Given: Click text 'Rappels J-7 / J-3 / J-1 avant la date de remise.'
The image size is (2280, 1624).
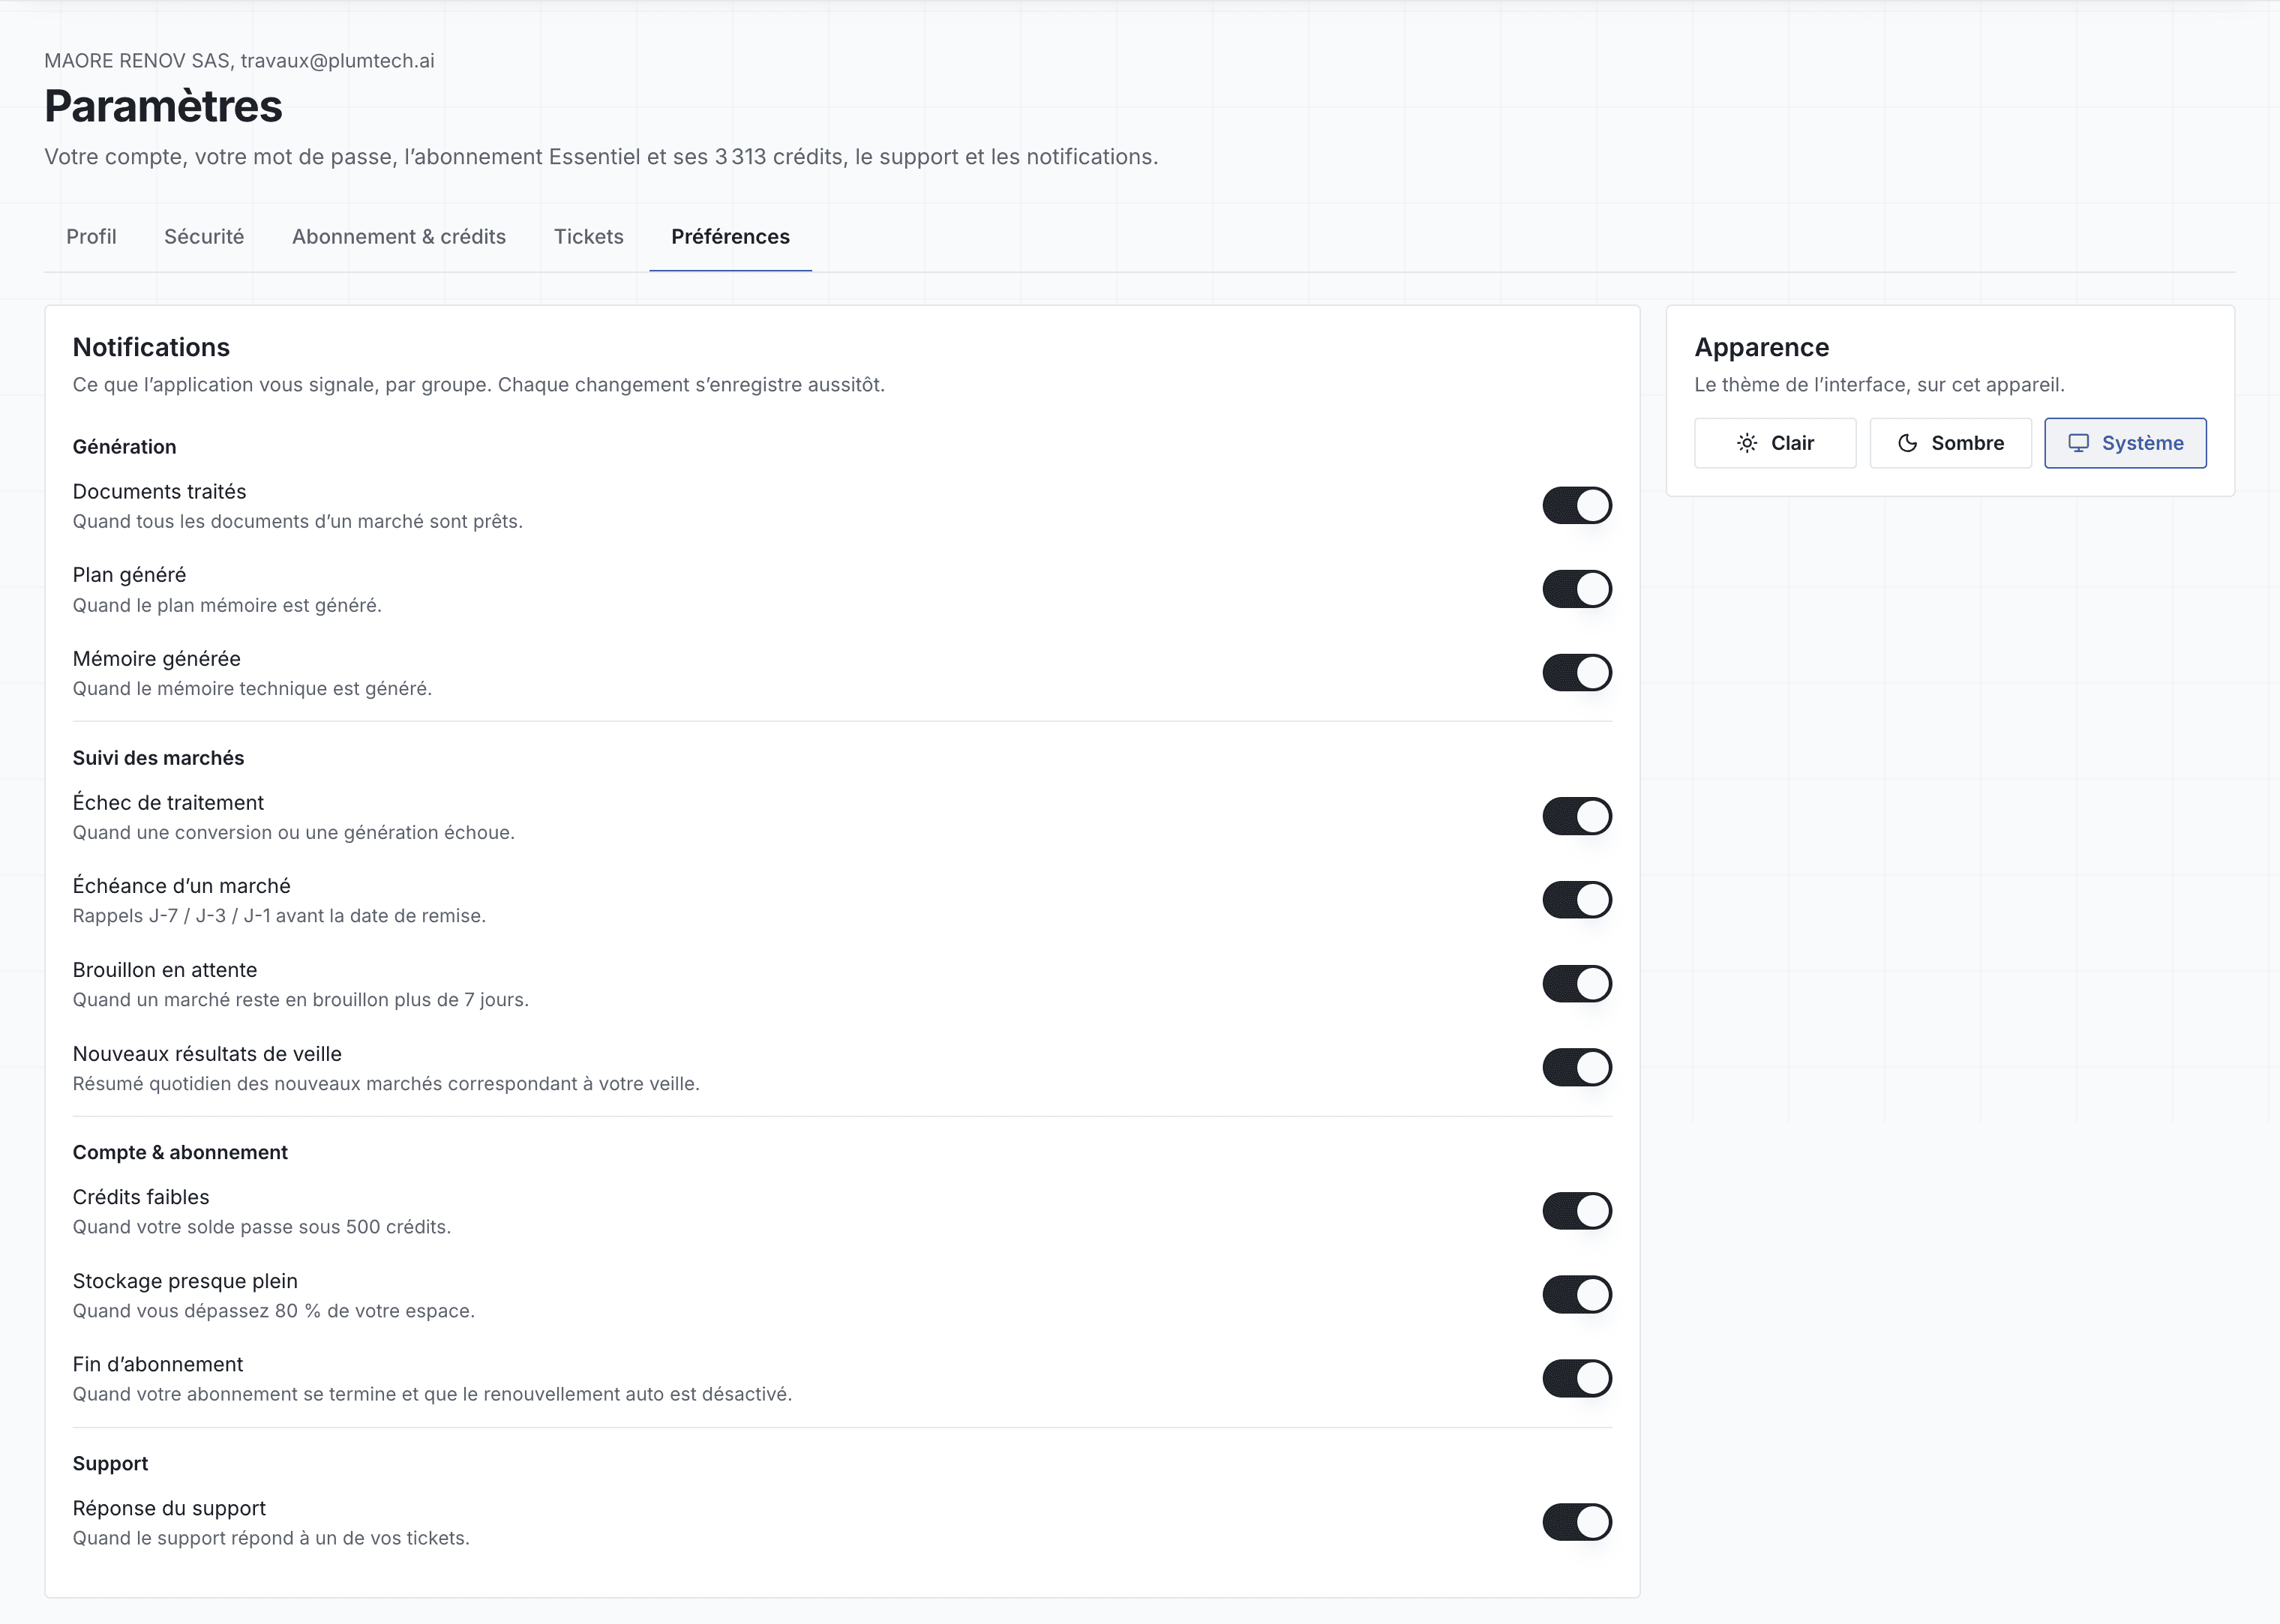Looking at the screenshot, I should click(x=279, y=916).
